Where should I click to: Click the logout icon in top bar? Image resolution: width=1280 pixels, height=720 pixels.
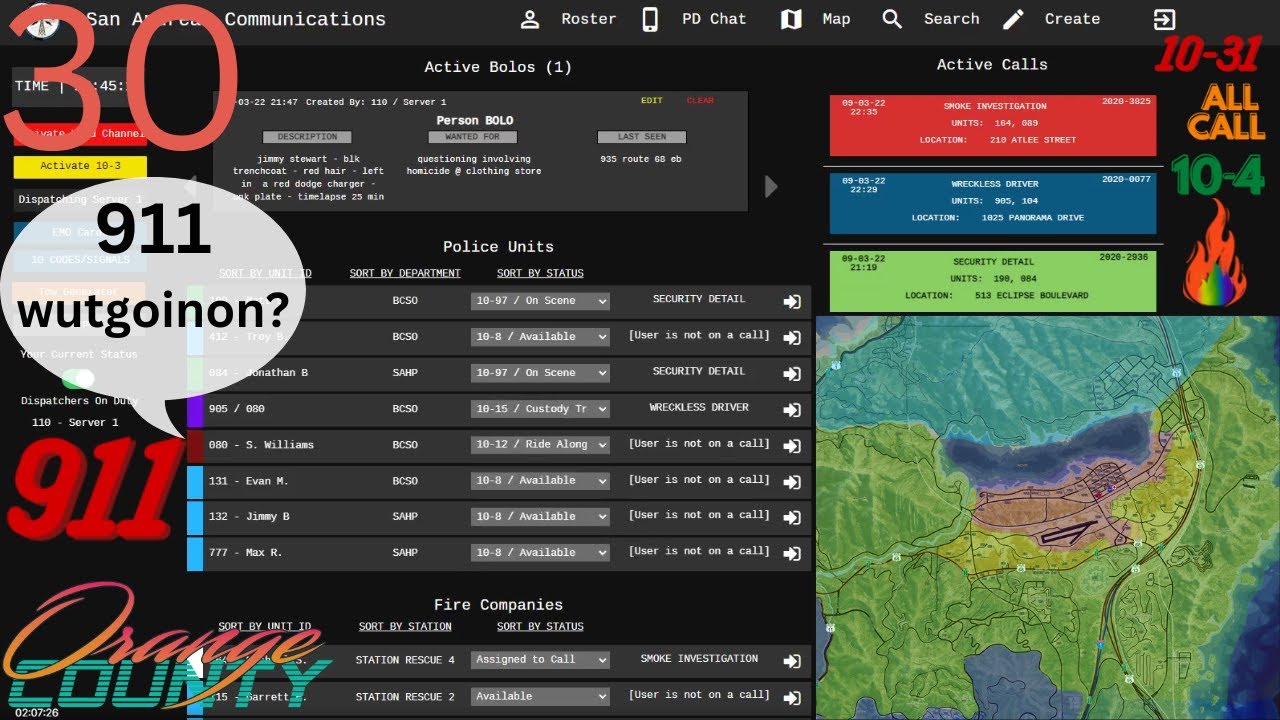pyautogui.click(x=1164, y=20)
